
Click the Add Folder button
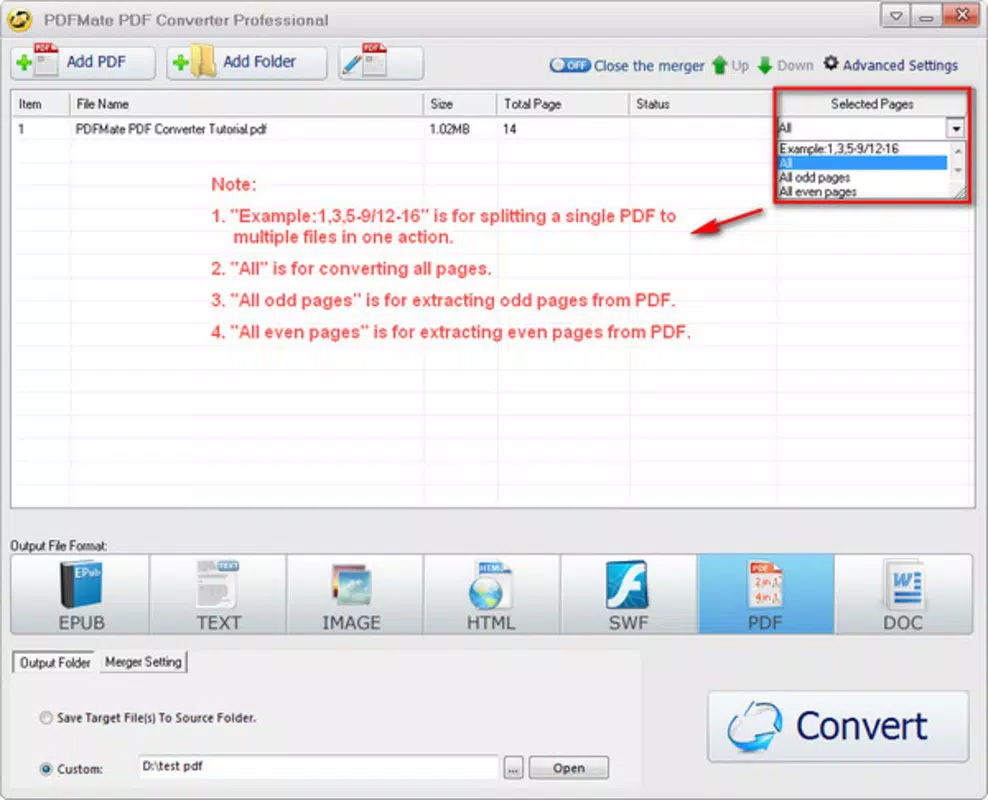point(246,62)
